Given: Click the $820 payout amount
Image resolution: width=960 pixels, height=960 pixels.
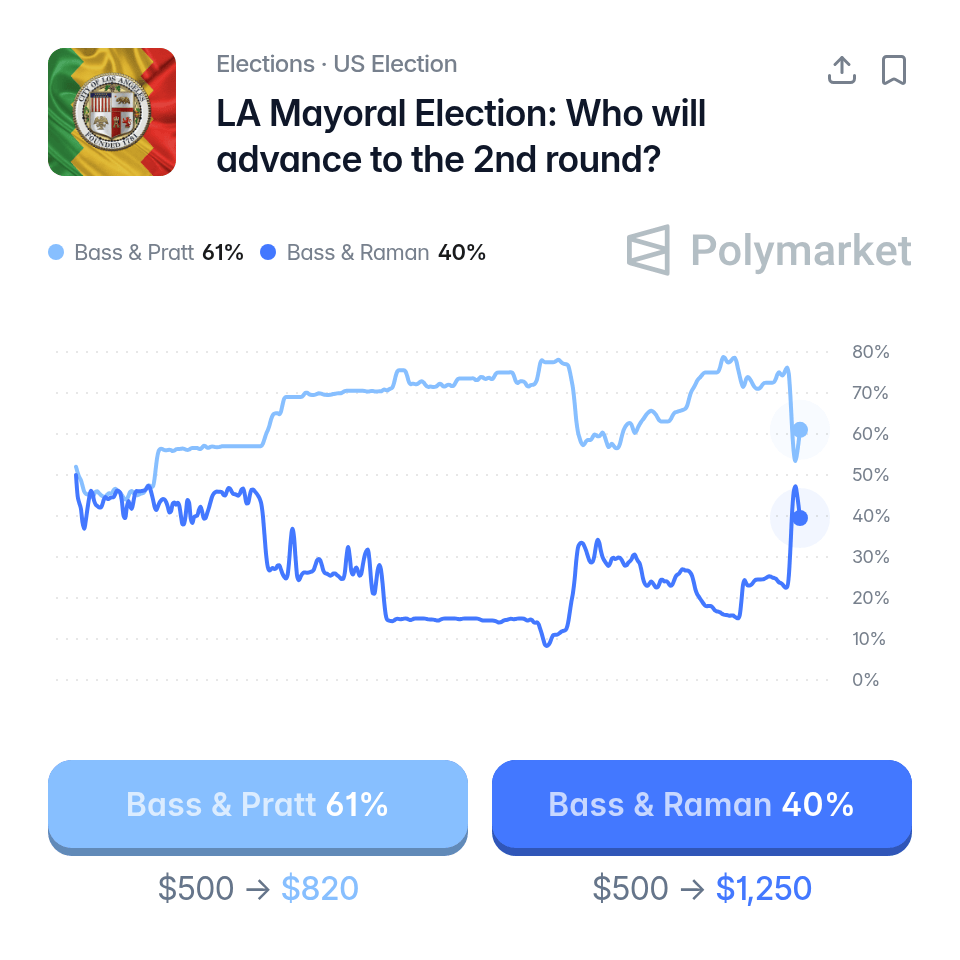Looking at the screenshot, I should click(320, 888).
